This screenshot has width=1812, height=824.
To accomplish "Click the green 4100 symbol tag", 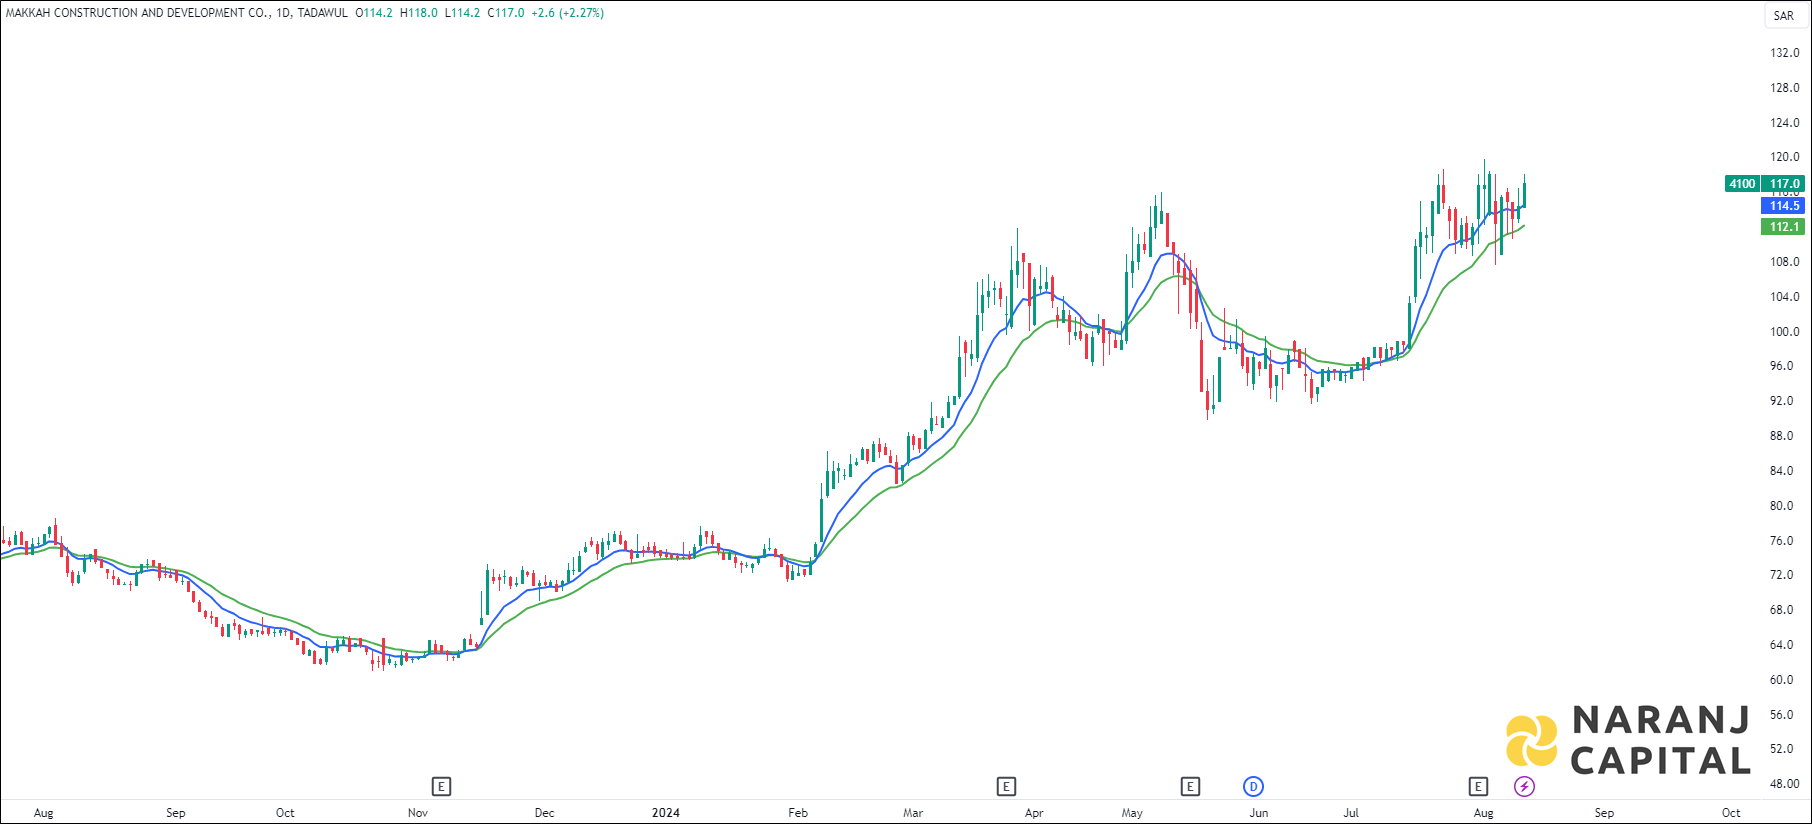I will [x=1742, y=184].
